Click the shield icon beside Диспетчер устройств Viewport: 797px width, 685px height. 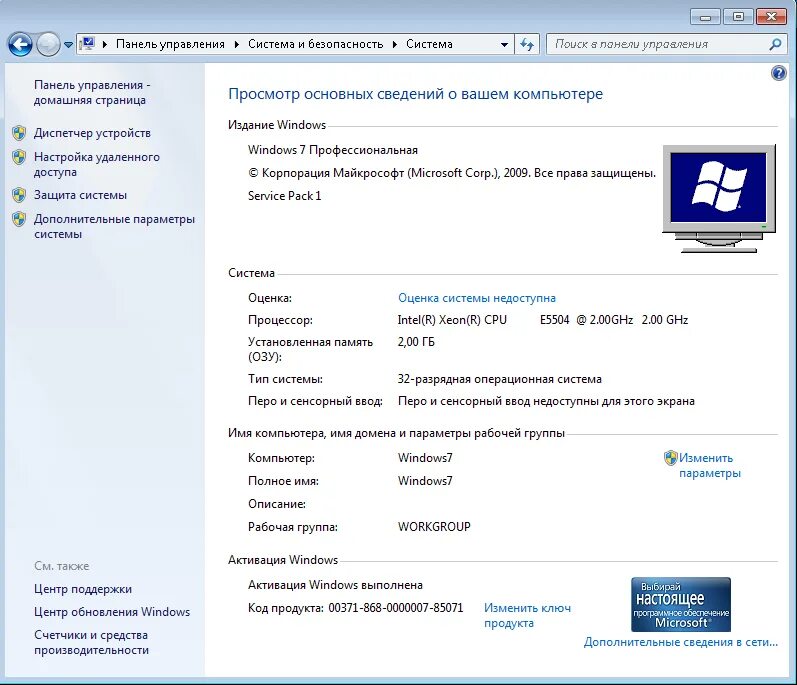pyautogui.click(x=19, y=133)
